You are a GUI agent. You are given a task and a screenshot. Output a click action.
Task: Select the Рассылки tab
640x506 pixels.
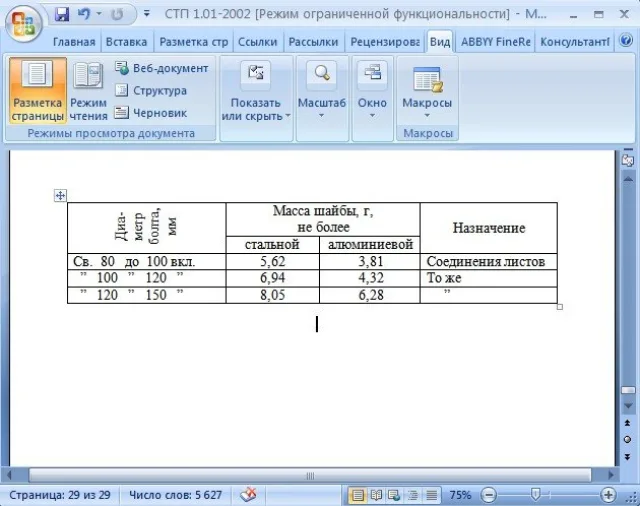tap(313, 42)
